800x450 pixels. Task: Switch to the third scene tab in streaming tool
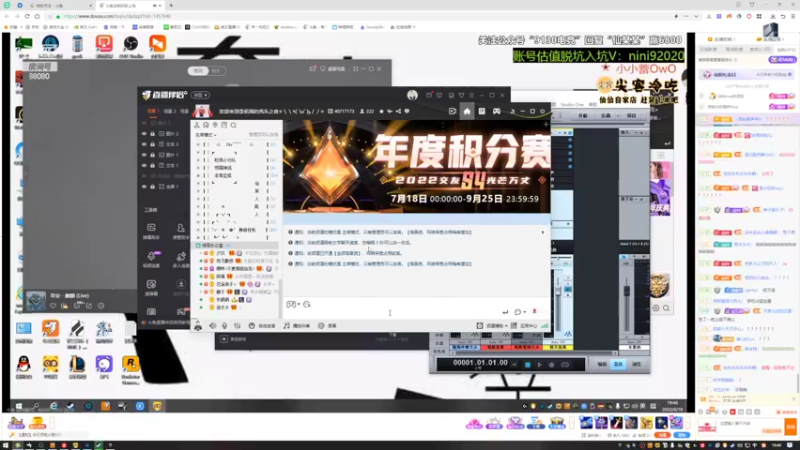[184, 111]
